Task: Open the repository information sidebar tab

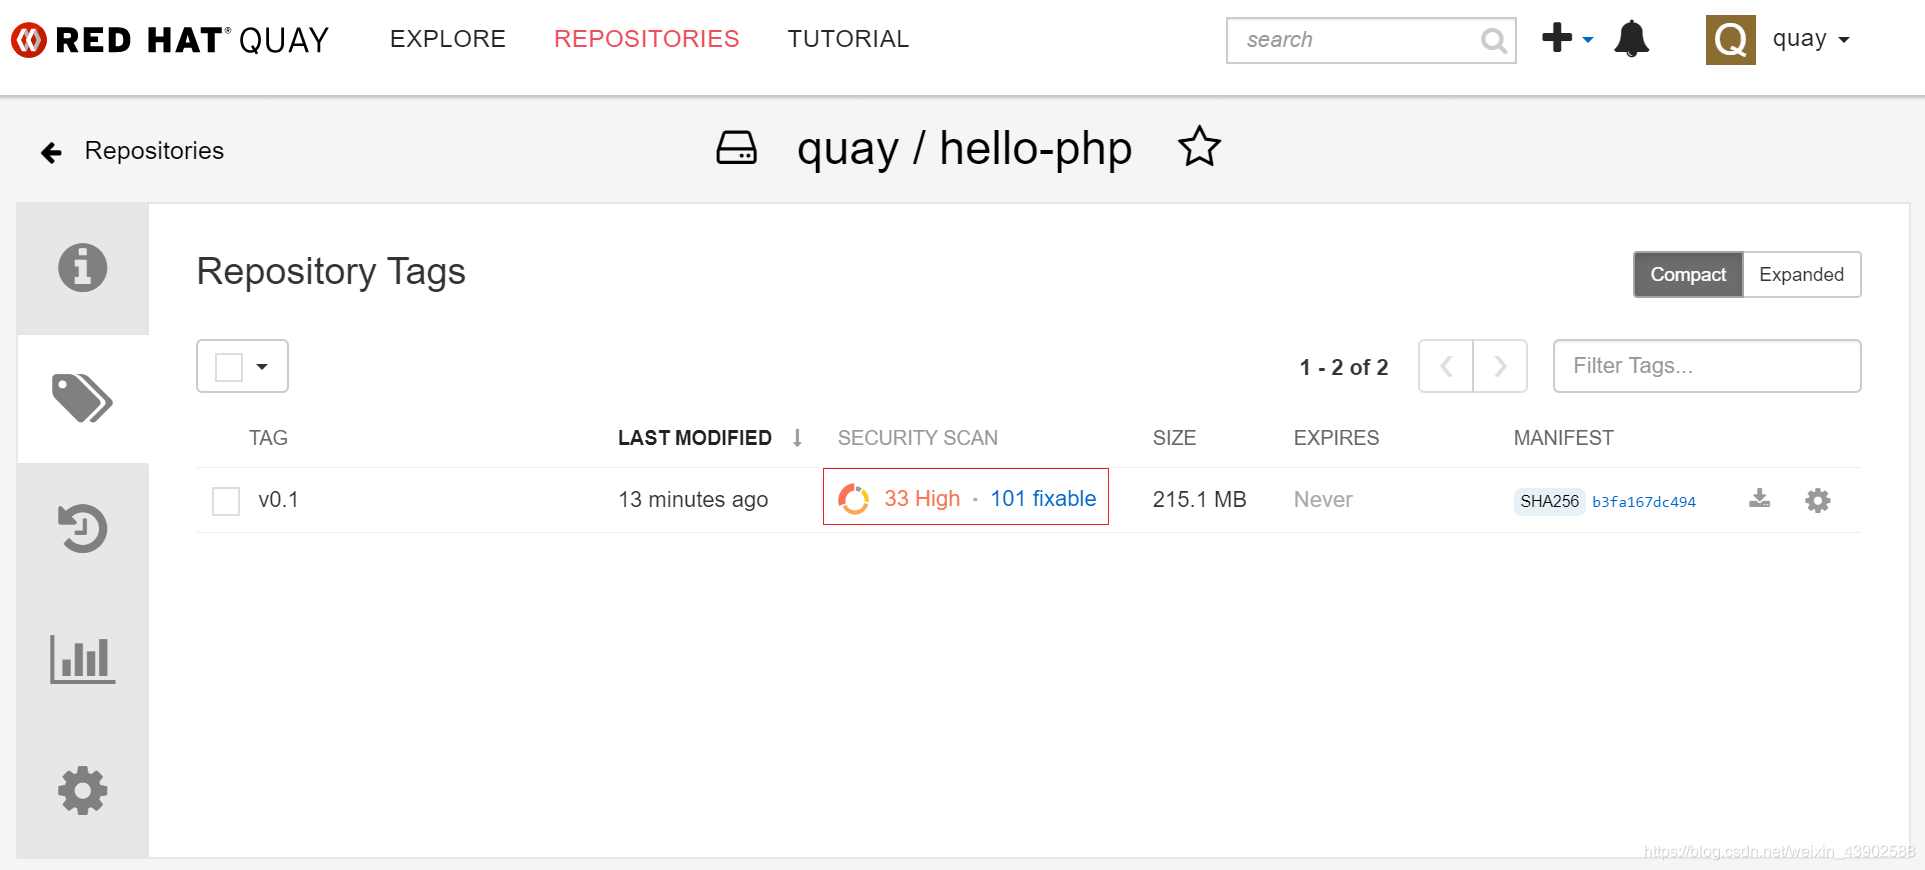Action: click(83, 268)
